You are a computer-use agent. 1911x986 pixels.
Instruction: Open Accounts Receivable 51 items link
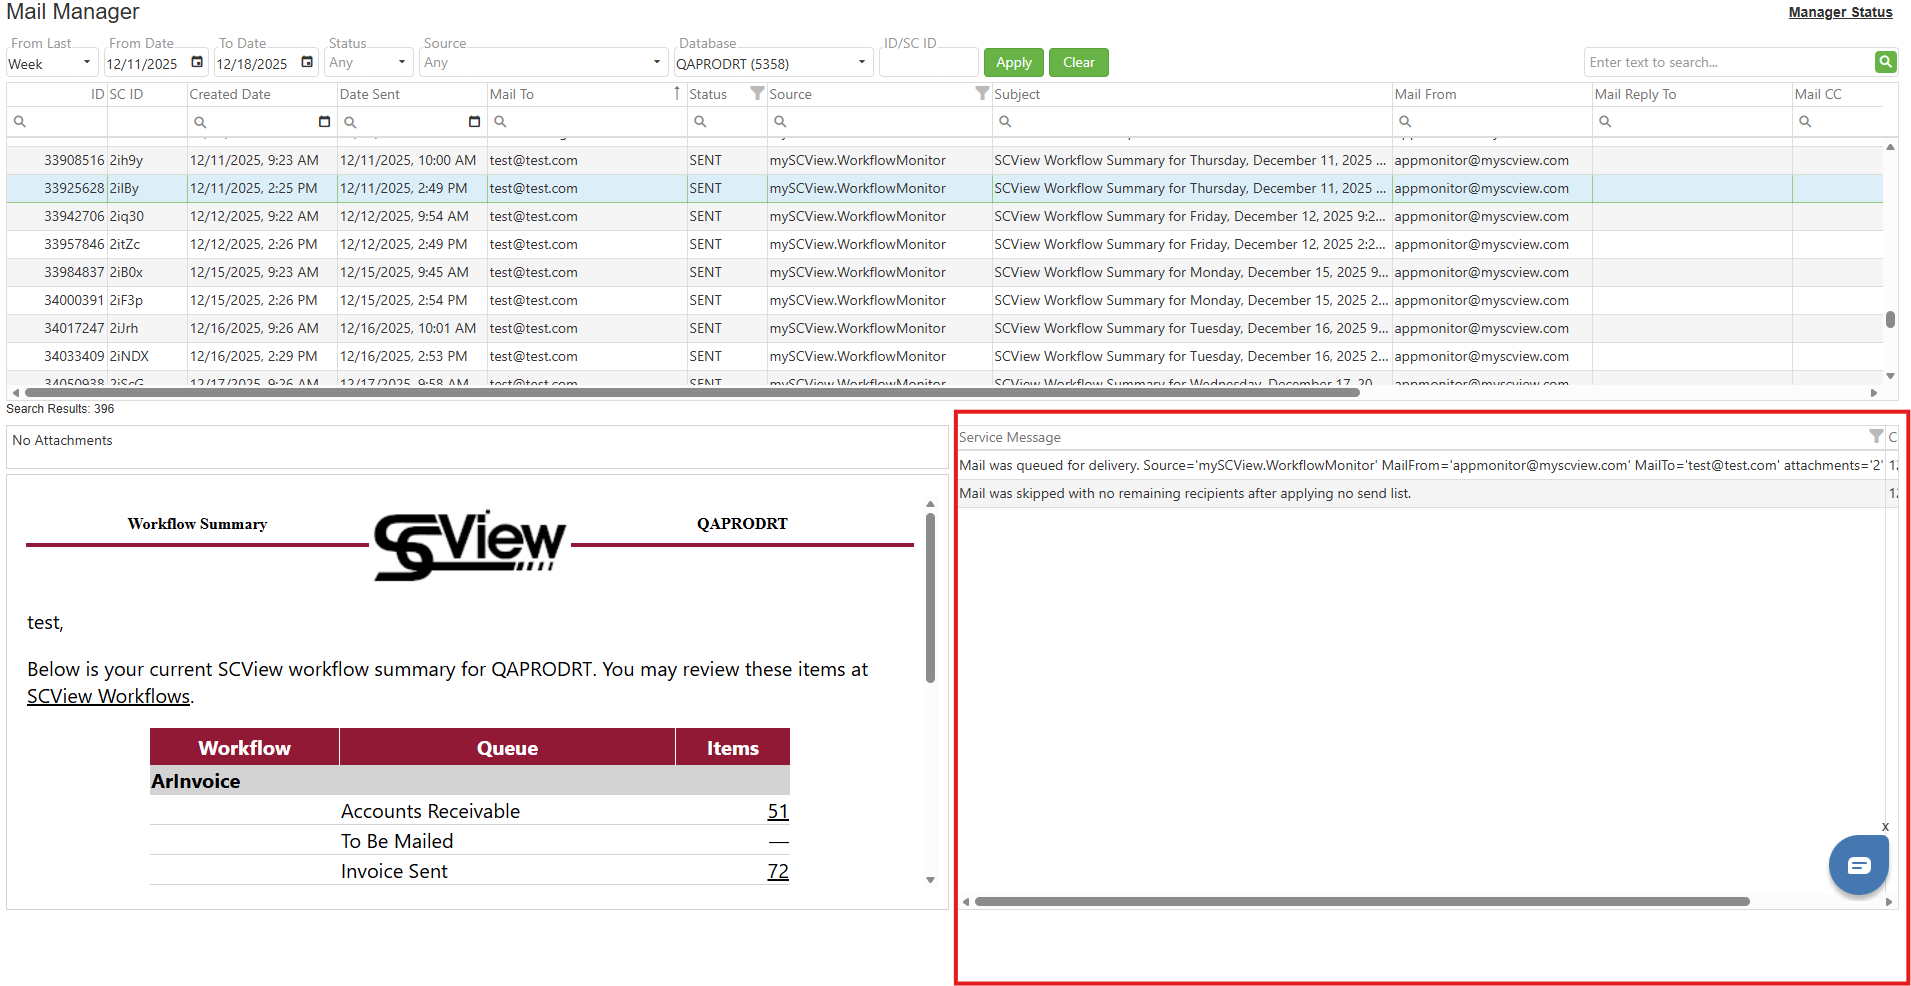coord(778,811)
